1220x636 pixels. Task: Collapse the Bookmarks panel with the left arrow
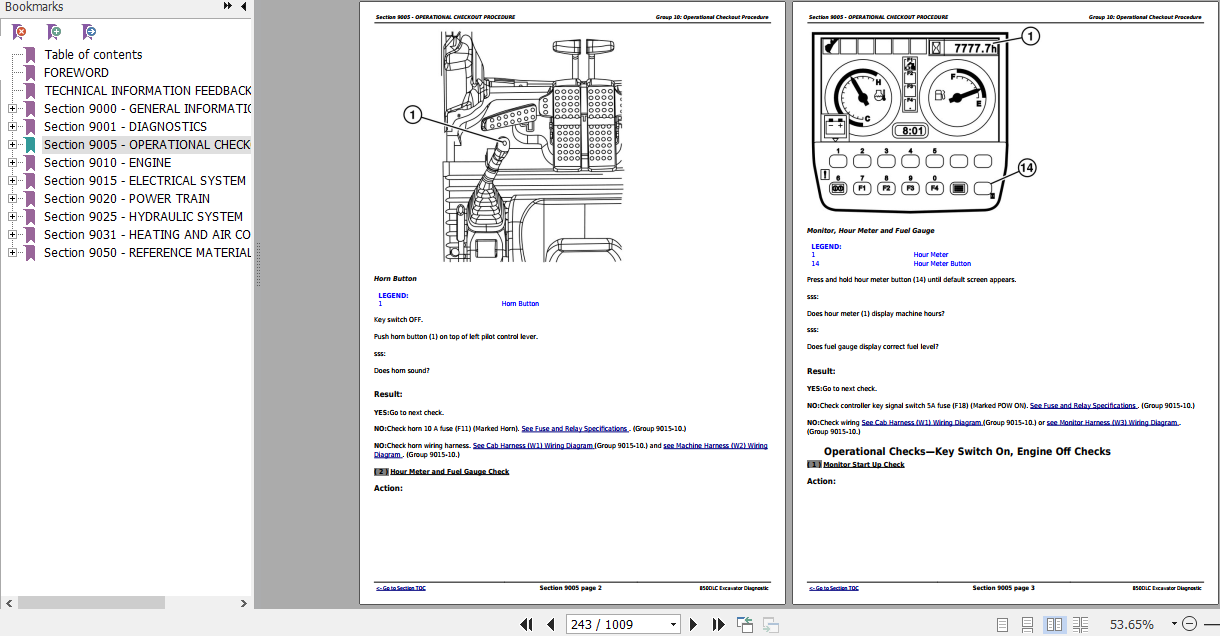tap(244, 7)
